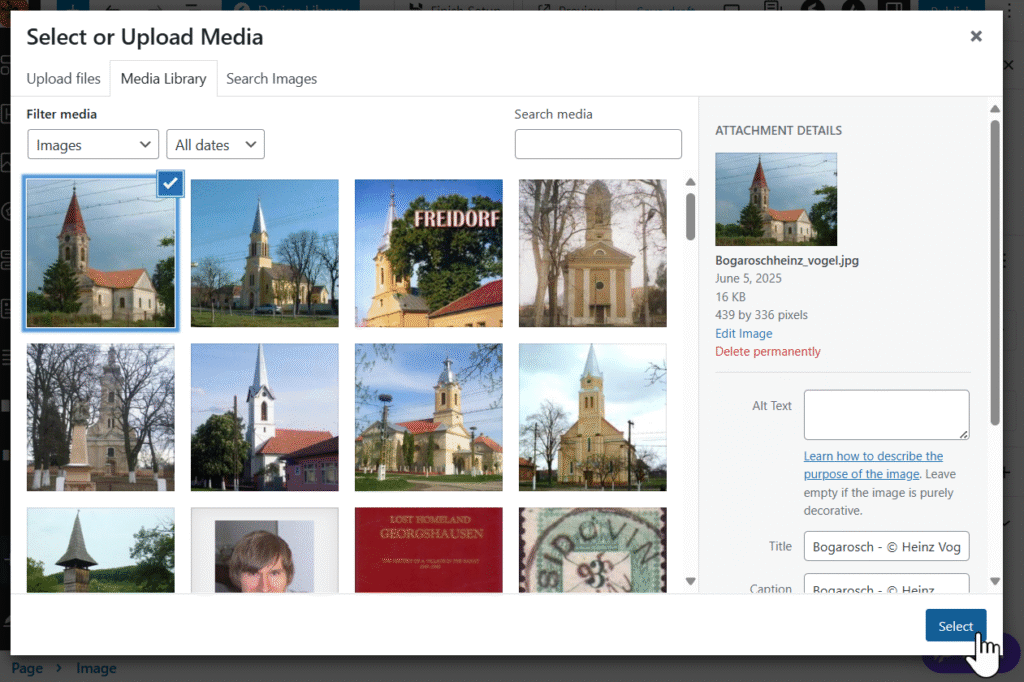Image resolution: width=1024 pixels, height=682 pixels.
Task: Select the church behind bare trees with monument thumbnail
Action: (x=101, y=417)
